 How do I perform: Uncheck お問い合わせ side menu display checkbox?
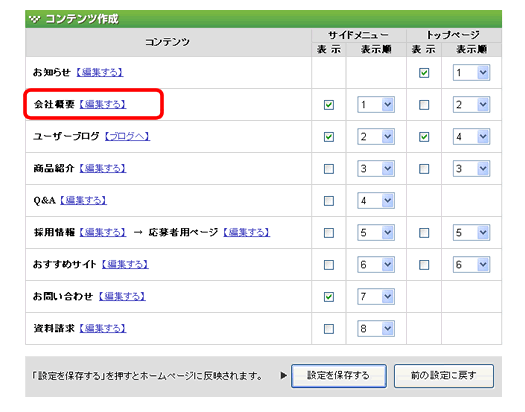(329, 297)
